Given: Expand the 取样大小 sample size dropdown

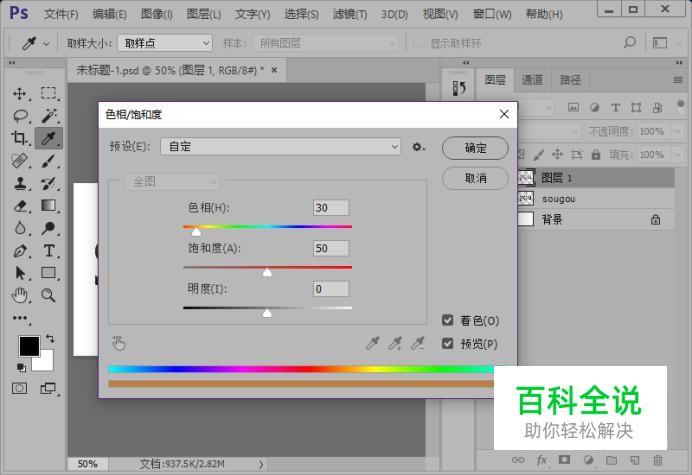Looking at the screenshot, I should [x=165, y=43].
